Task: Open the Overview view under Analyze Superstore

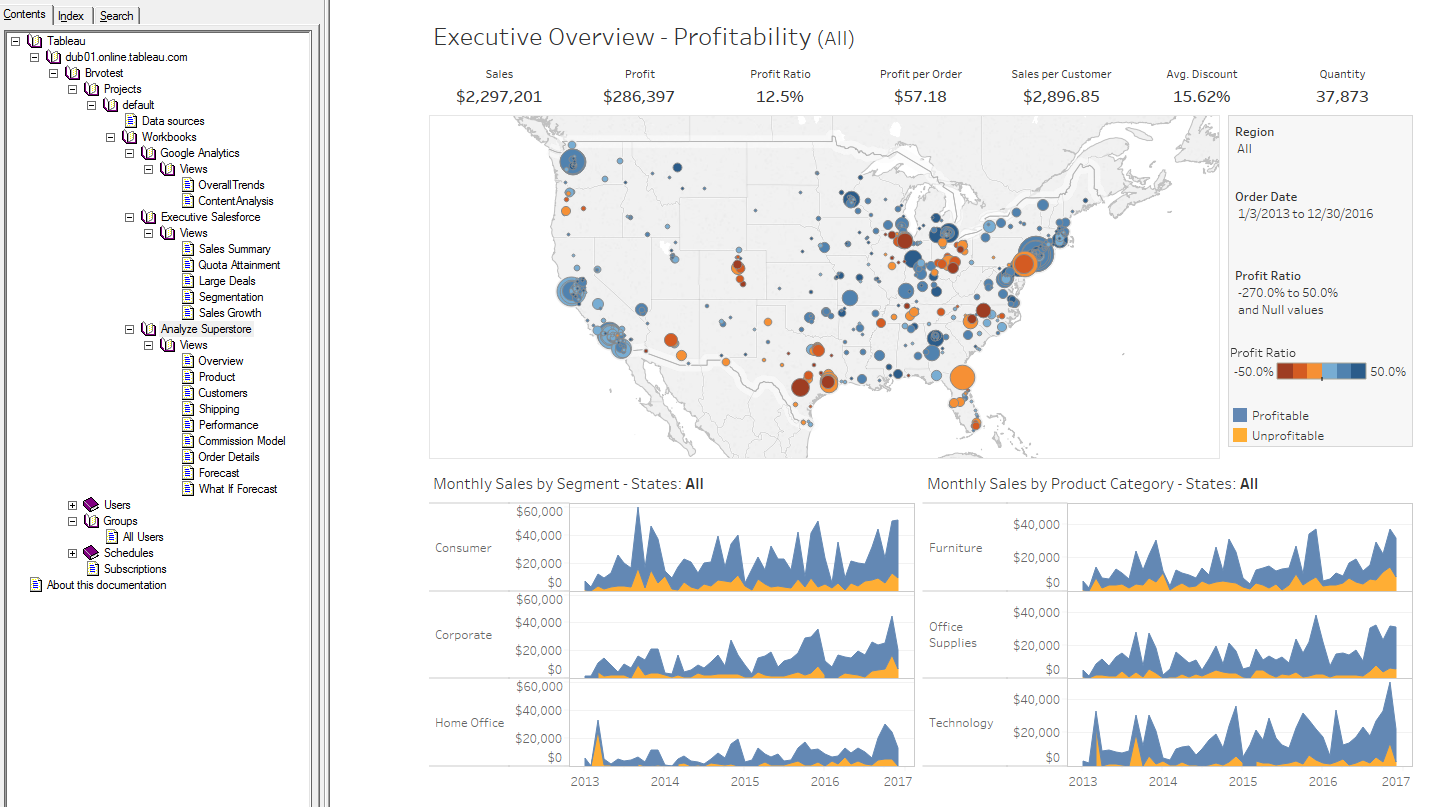Action: click(x=188, y=360)
